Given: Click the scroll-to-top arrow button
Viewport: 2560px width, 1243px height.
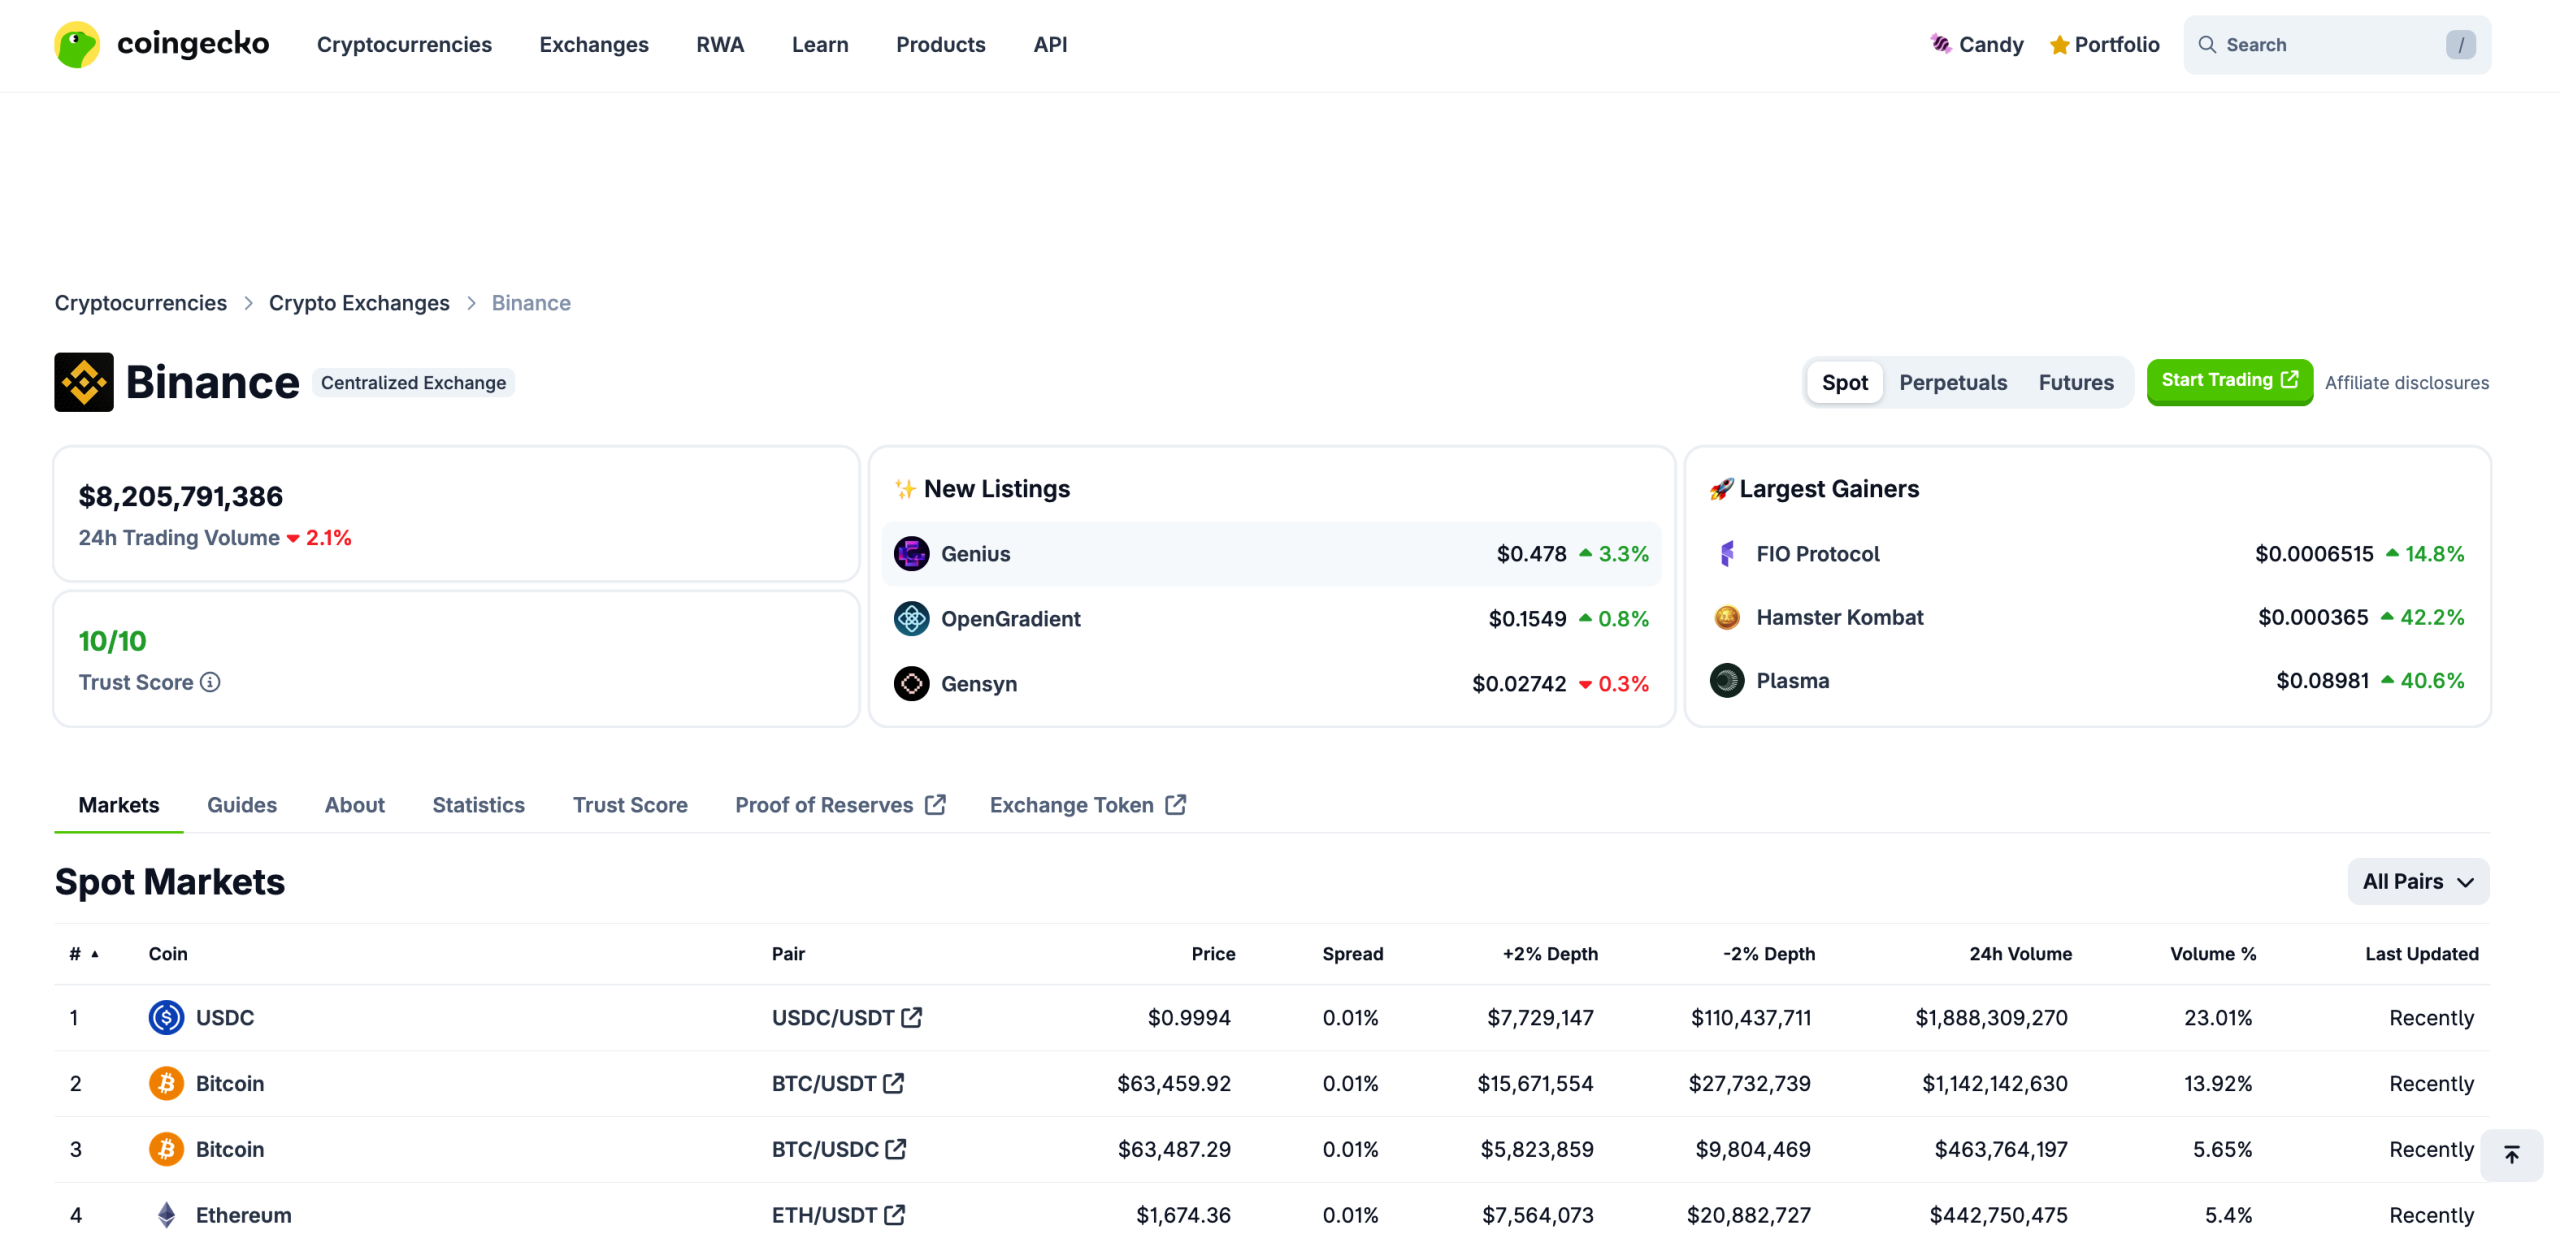Looking at the screenshot, I should (x=2511, y=1156).
